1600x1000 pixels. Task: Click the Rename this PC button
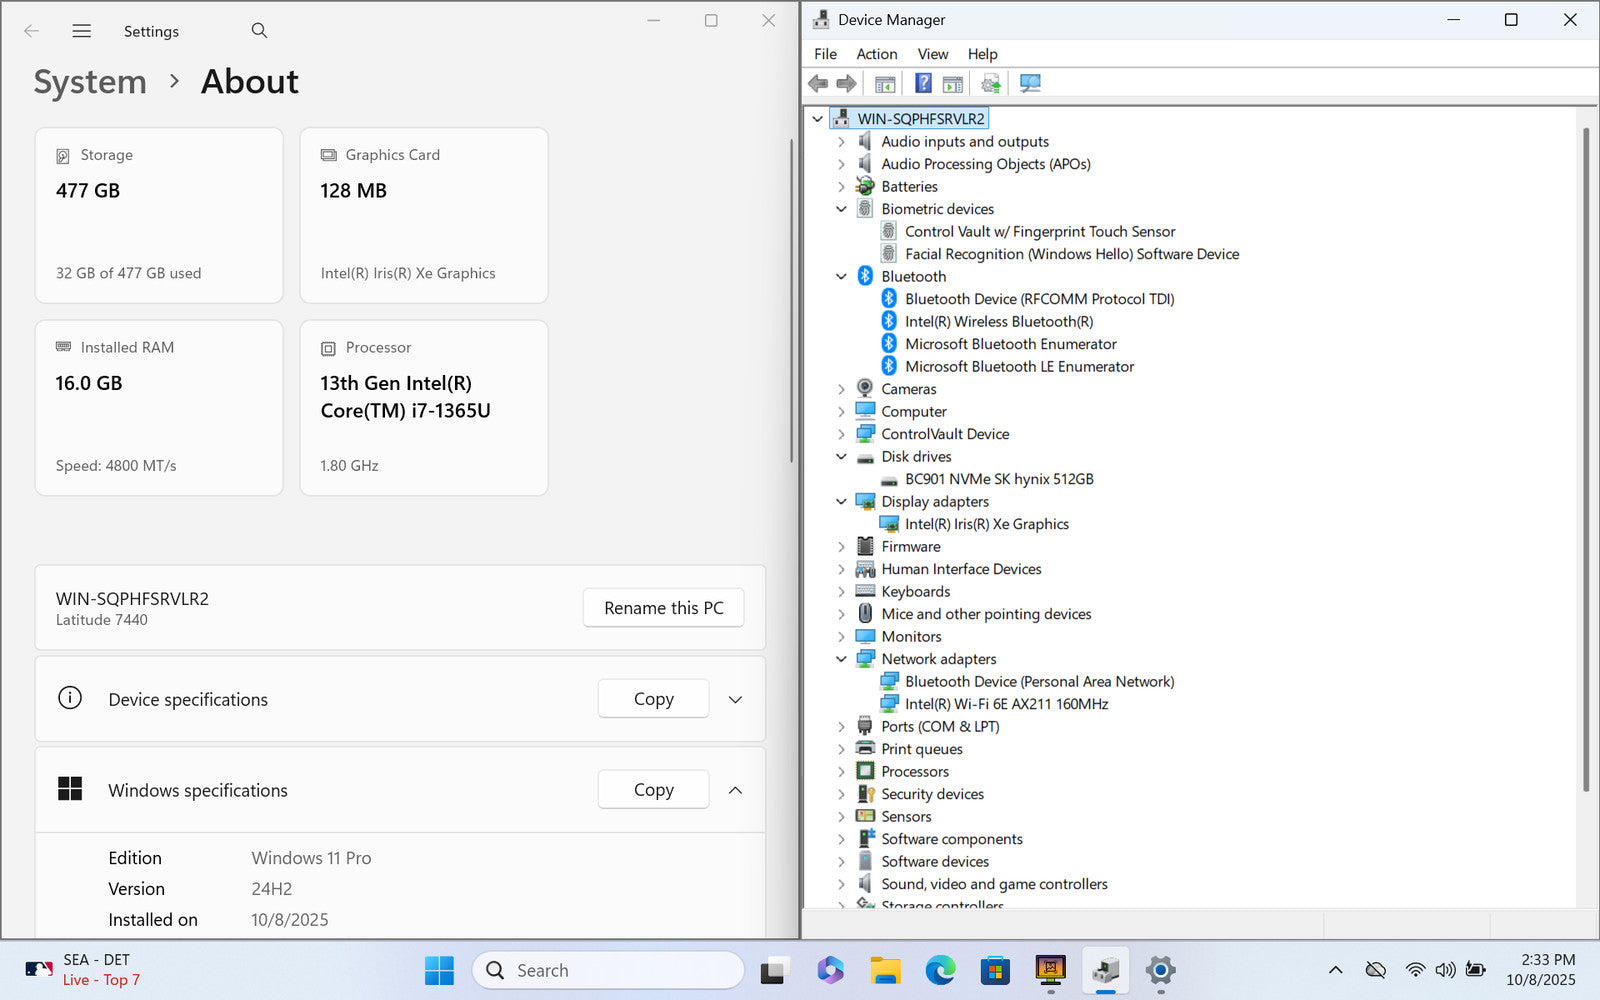click(x=663, y=608)
